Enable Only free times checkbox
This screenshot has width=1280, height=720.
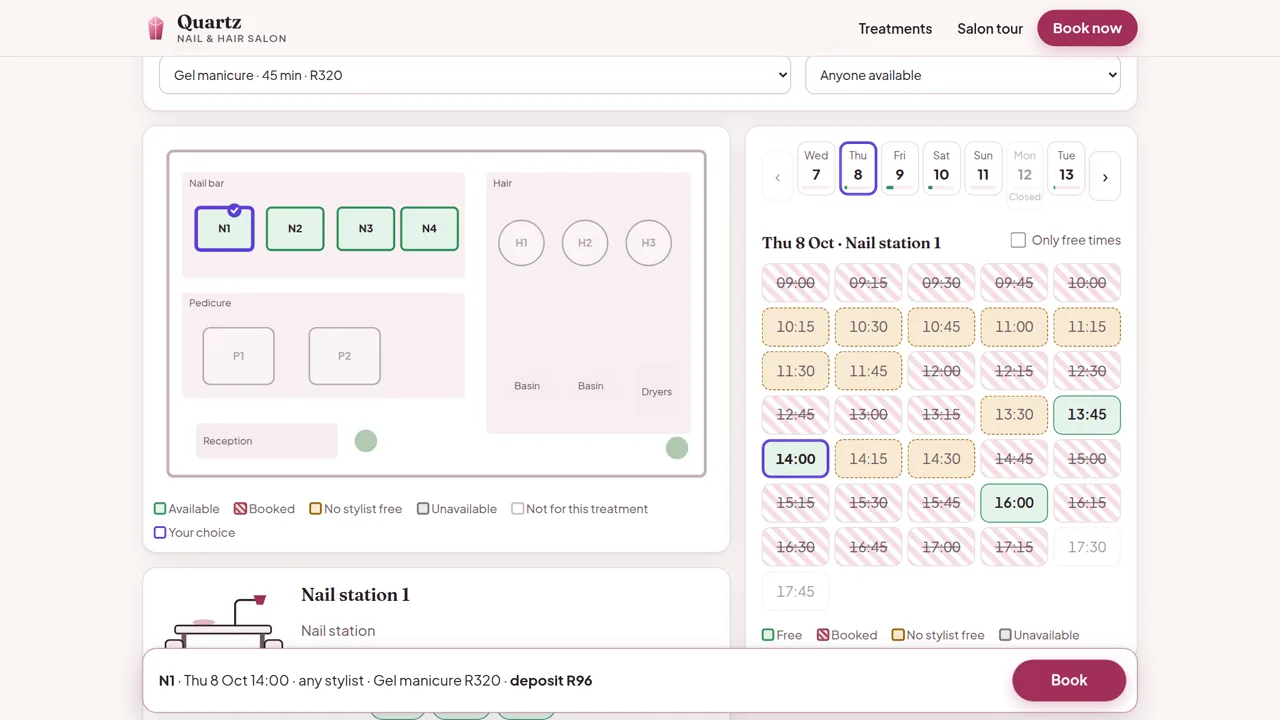coord(1018,240)
